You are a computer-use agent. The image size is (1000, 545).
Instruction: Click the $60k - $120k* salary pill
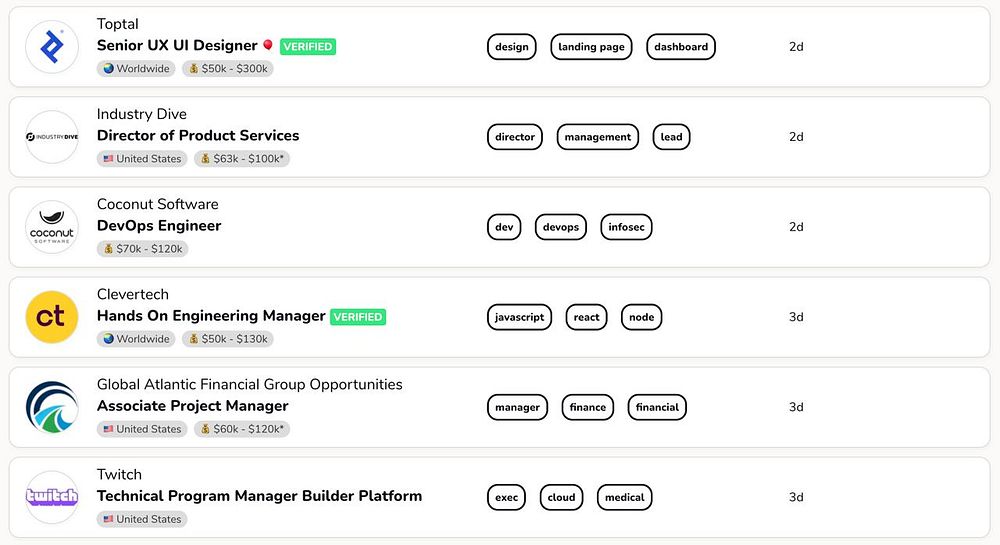click(242, 429)
